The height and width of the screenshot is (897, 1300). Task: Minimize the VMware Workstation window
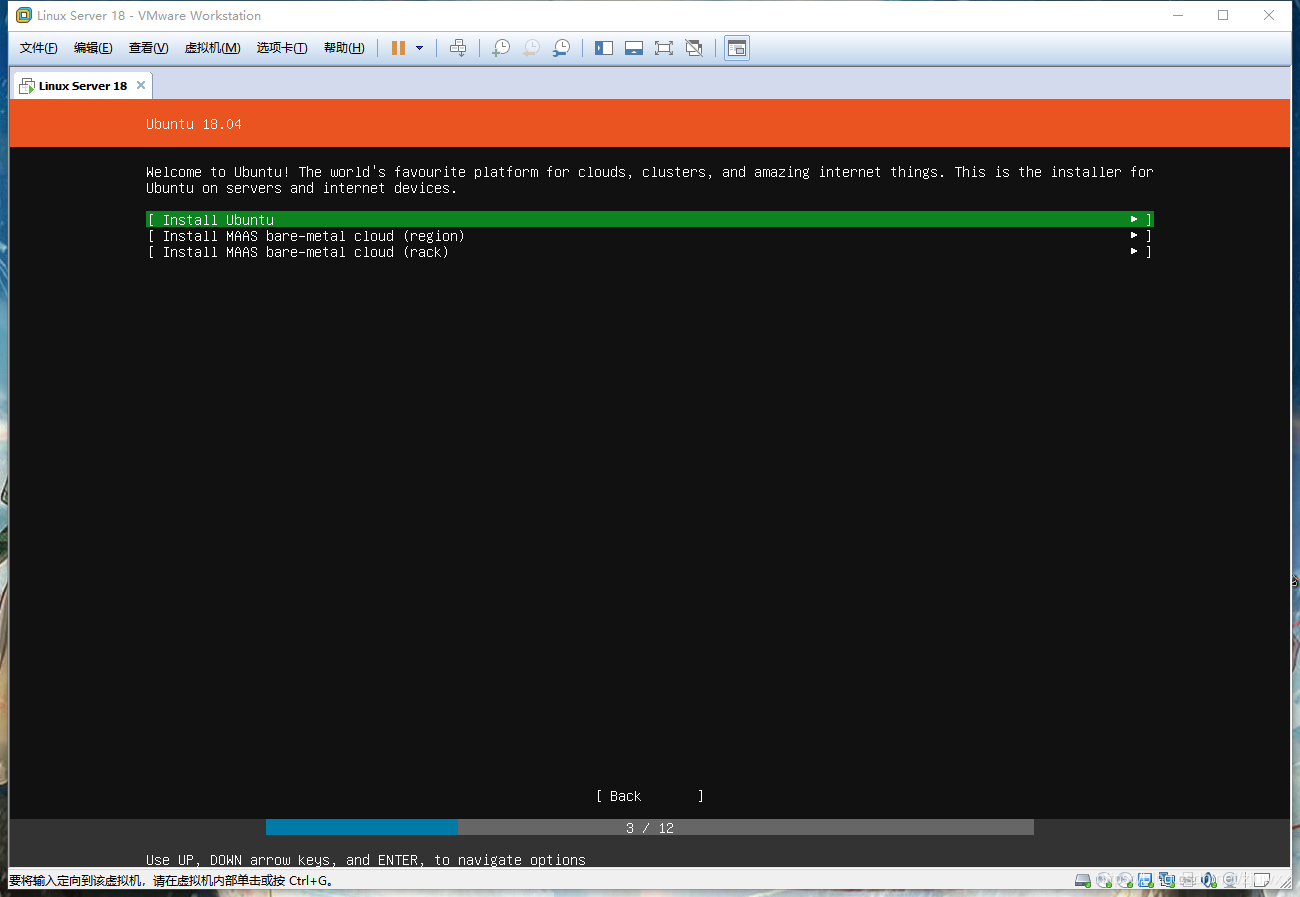(x=1177, y=15)
